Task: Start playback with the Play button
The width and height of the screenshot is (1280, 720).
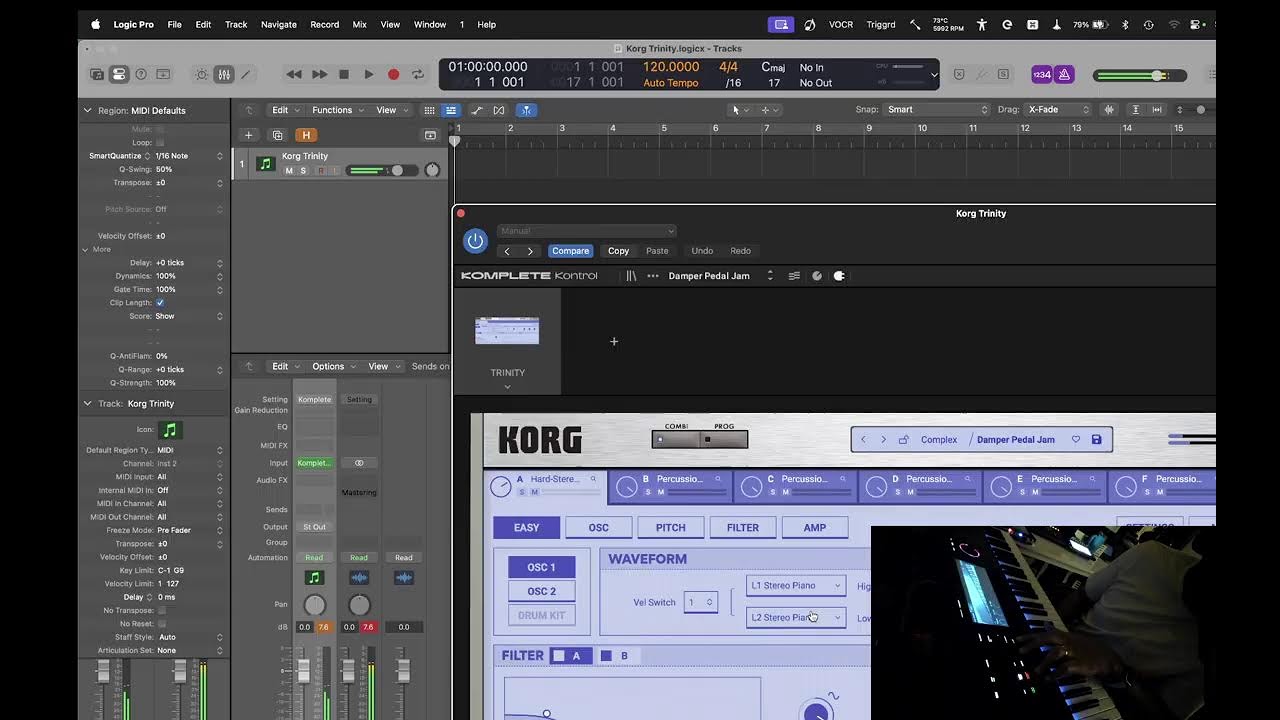Action: (x=369, y=74)
